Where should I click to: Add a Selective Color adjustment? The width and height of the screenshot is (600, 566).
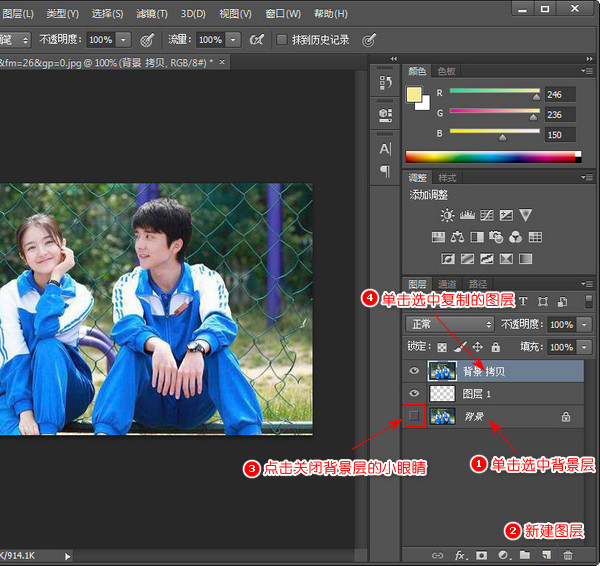tap(506, 259)
